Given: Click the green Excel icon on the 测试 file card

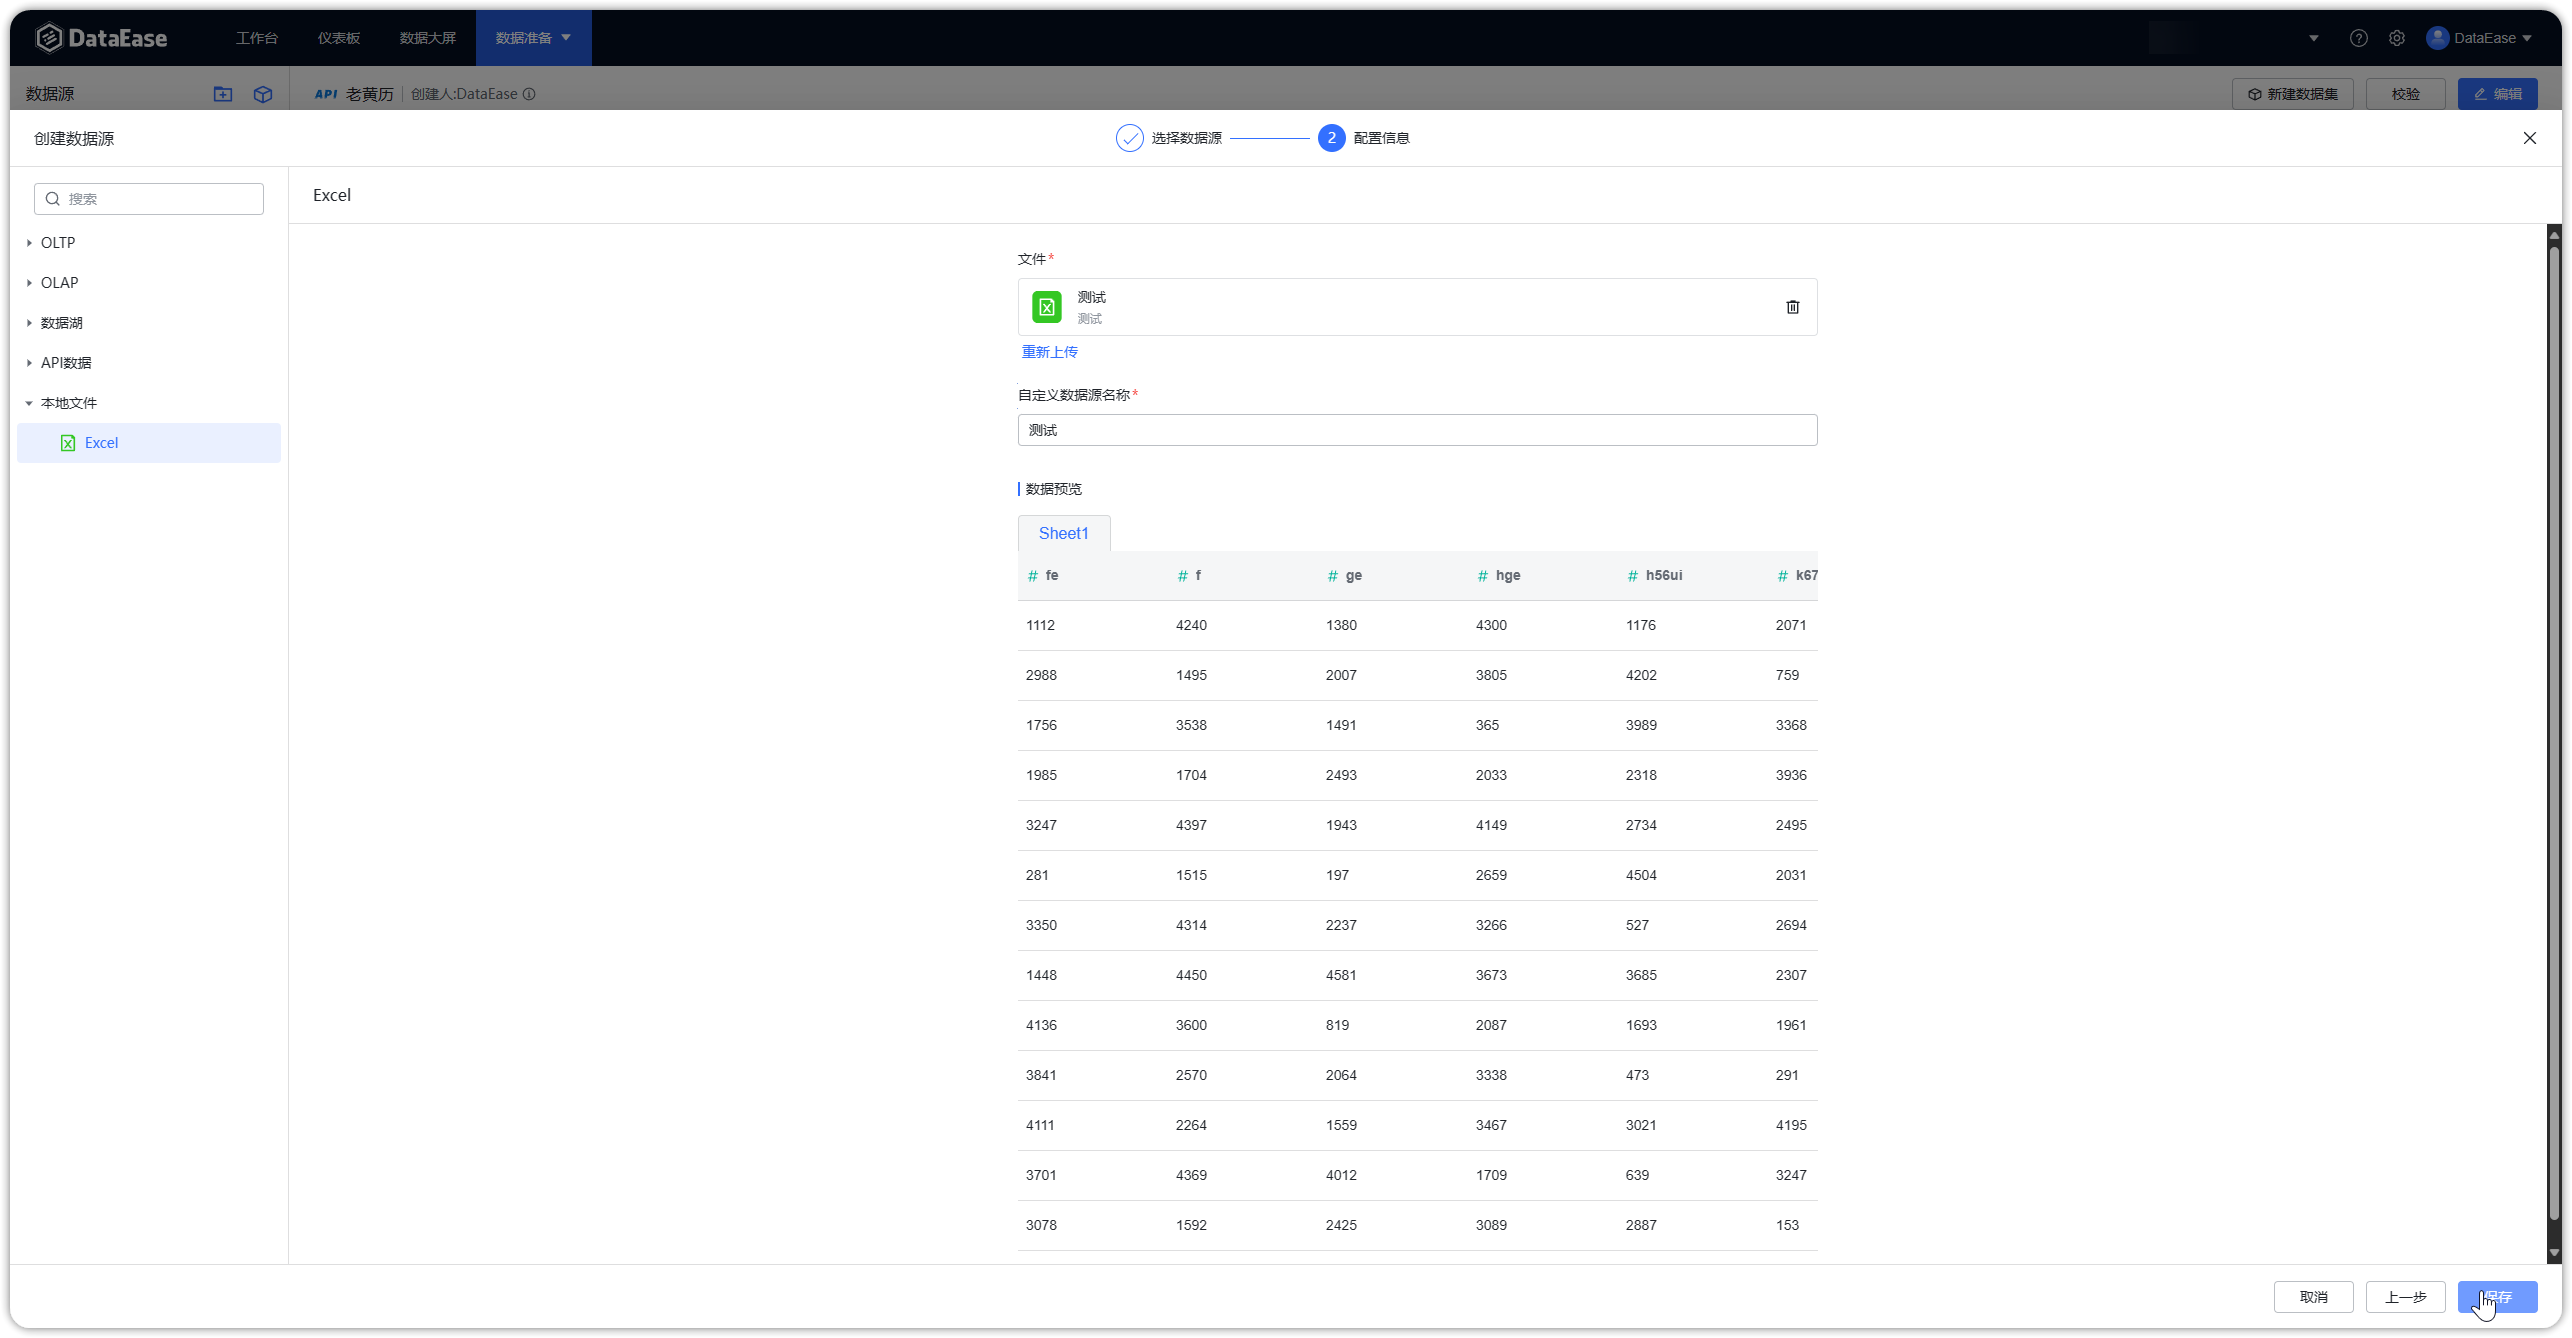Looking at the screenshot, I should [x=1046, y=306].
